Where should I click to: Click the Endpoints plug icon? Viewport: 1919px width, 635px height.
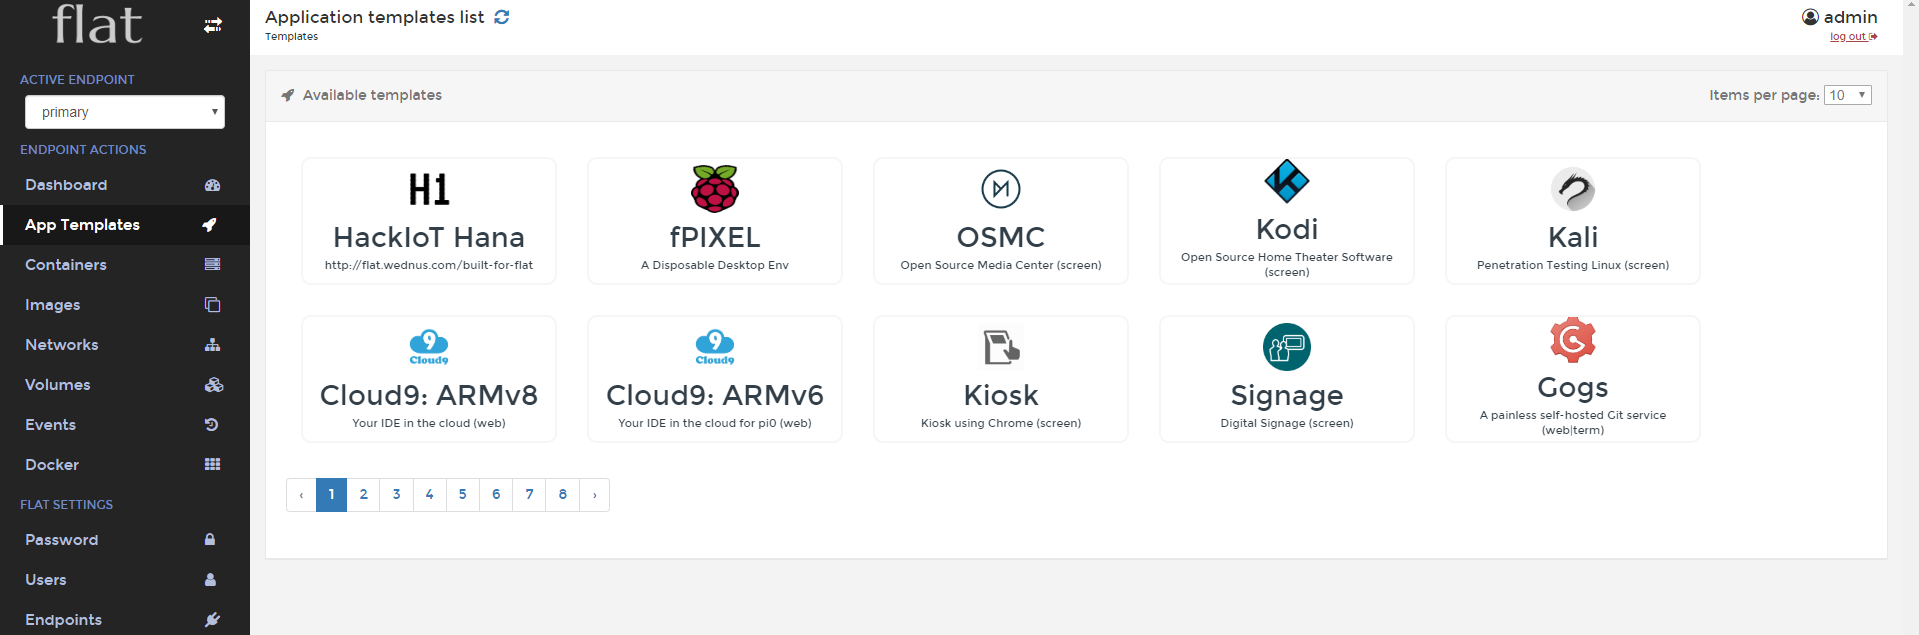(x=212, y=620)
